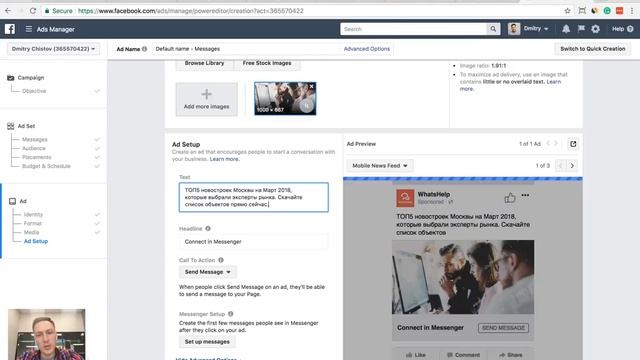Click Learn more link under Ad Setup
This screenshot has height=360, width=640.
point(224,159)
